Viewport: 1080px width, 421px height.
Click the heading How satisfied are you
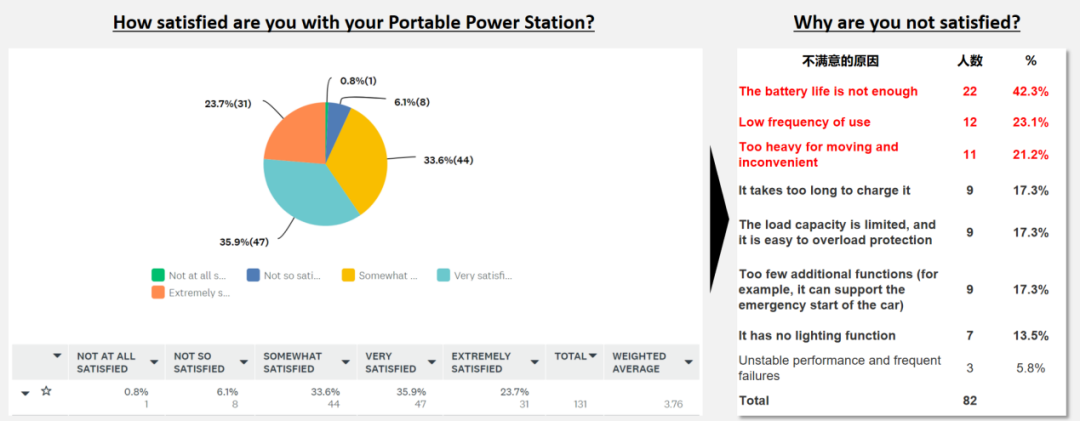(x=354, y=22)
